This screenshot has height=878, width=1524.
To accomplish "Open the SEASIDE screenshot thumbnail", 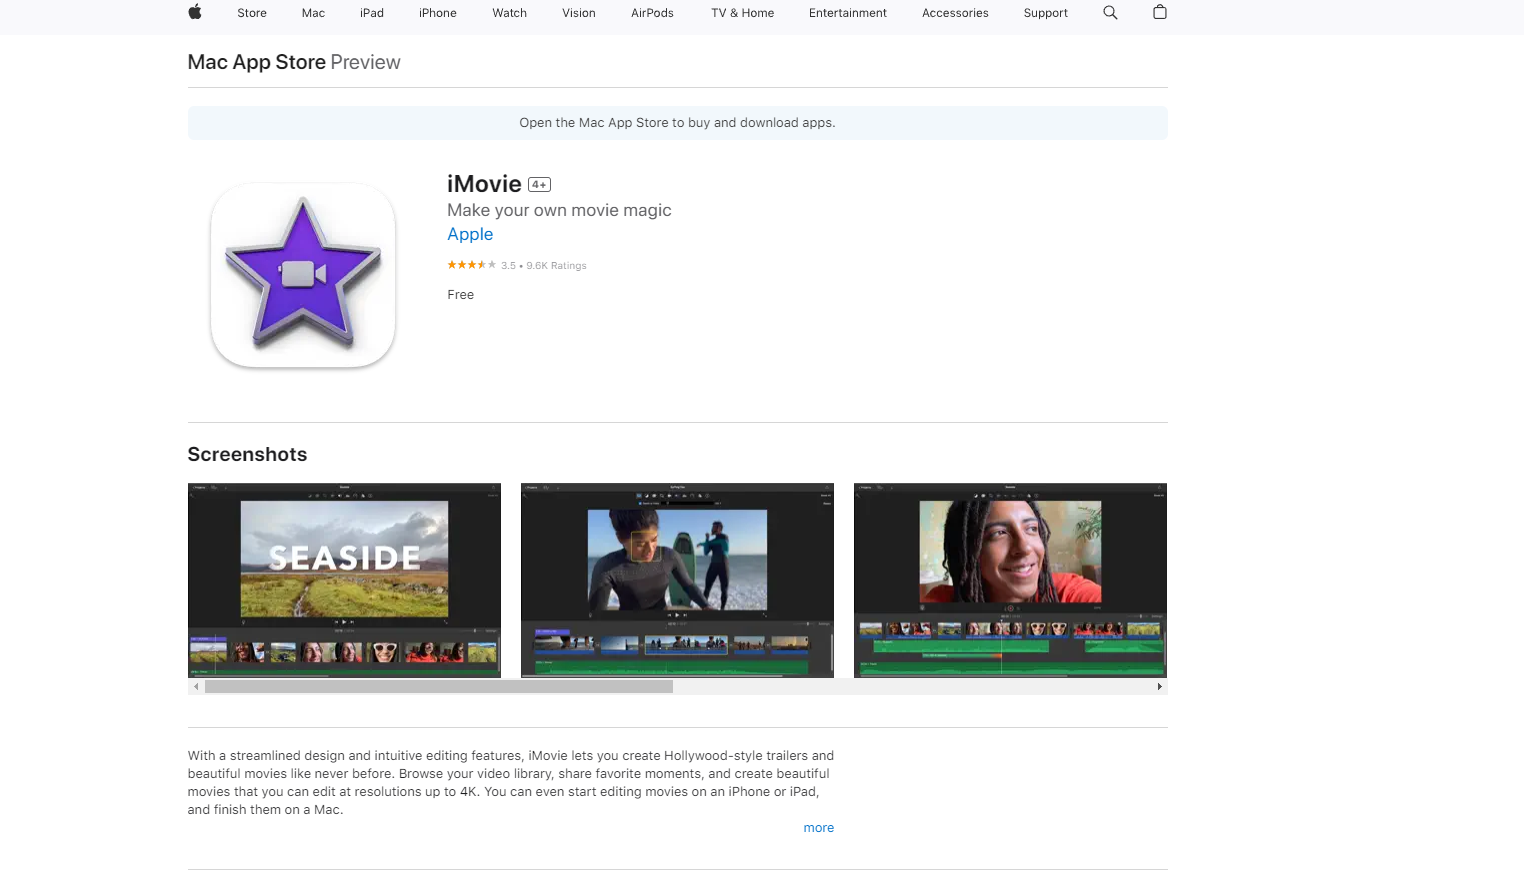I will [x=344, y=580].
